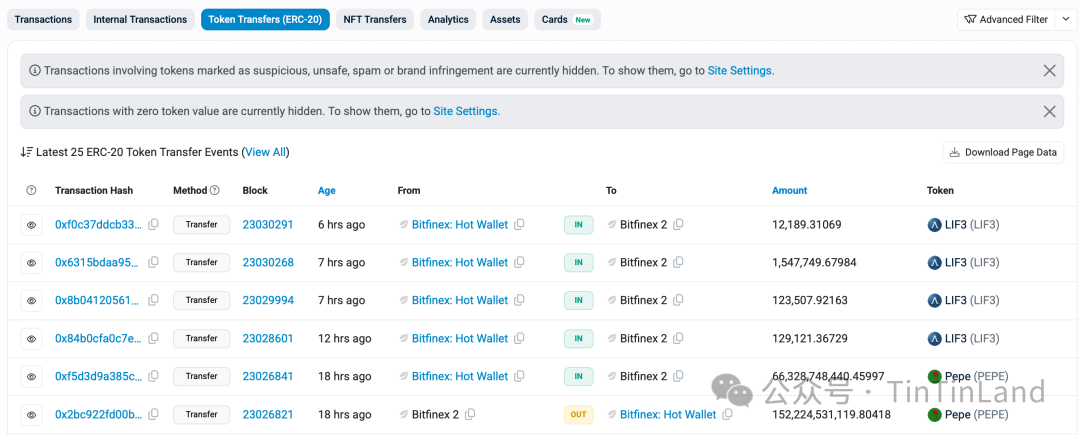Copy Bitfinex 2 From address, block 23026821
Viewport: 1080px width, 435px height.
point(470,414)
